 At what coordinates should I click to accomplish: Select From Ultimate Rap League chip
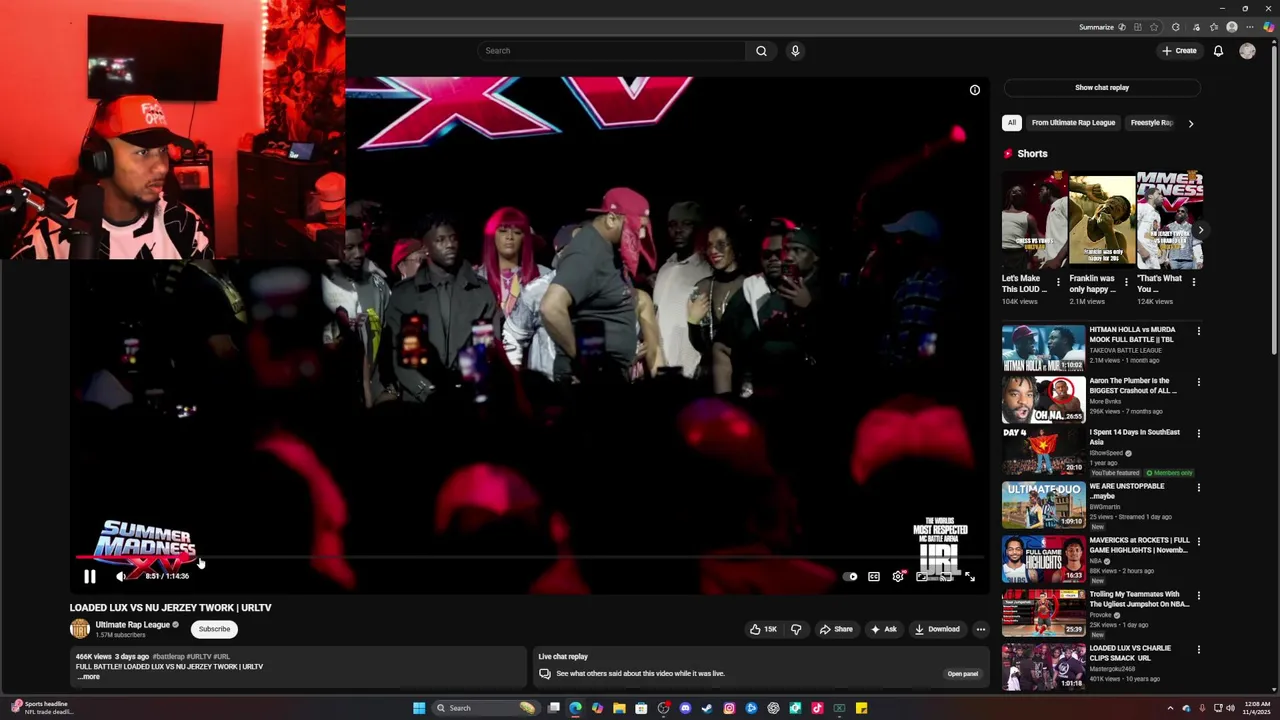click(x=1073, y=123)
